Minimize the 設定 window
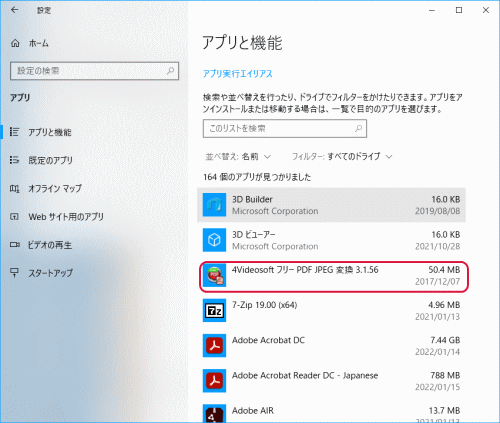The height and width of the screenshot is (423, 500). click(x=432, y=10)
